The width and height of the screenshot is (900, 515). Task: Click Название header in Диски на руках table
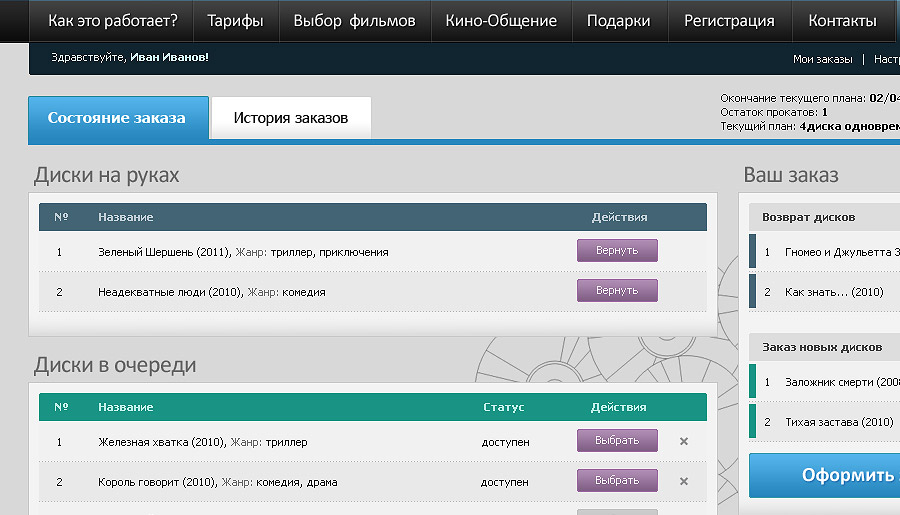[126, 217]
